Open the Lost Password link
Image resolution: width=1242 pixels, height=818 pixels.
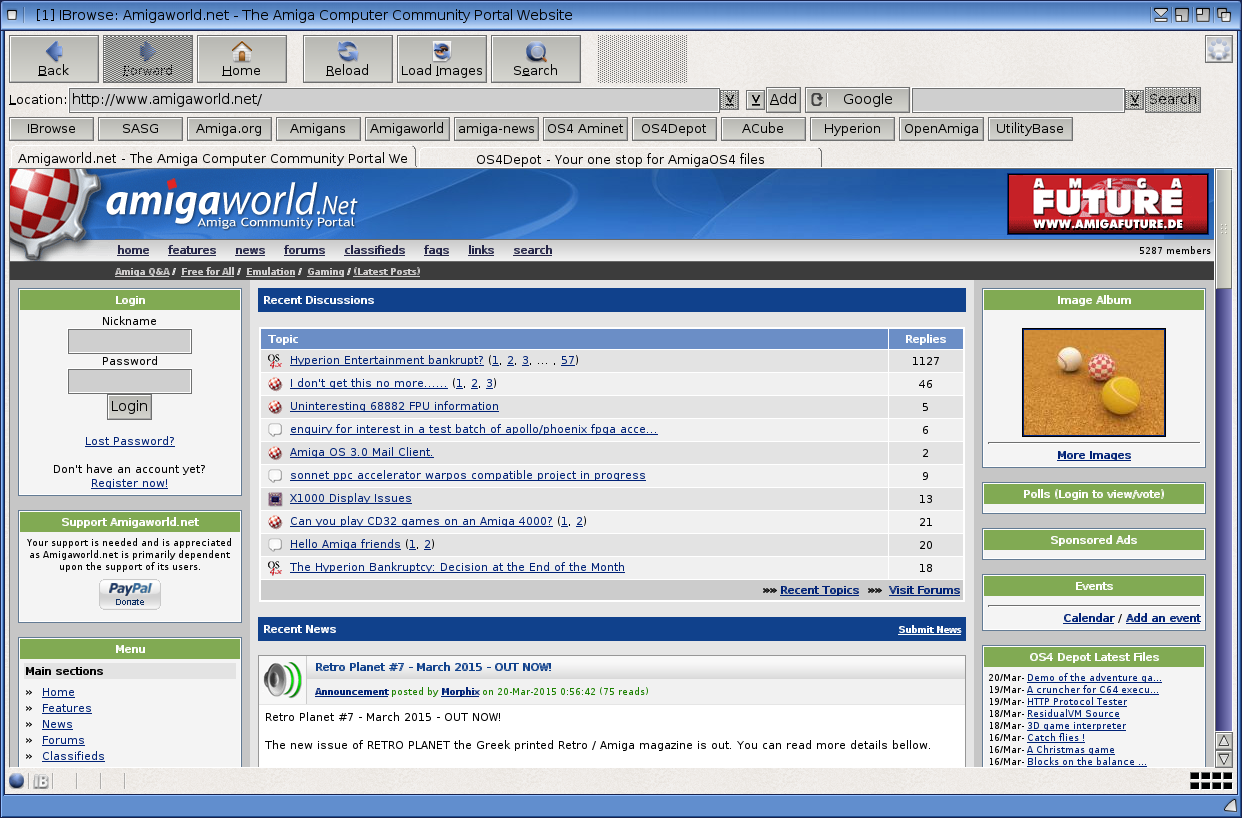130,441
